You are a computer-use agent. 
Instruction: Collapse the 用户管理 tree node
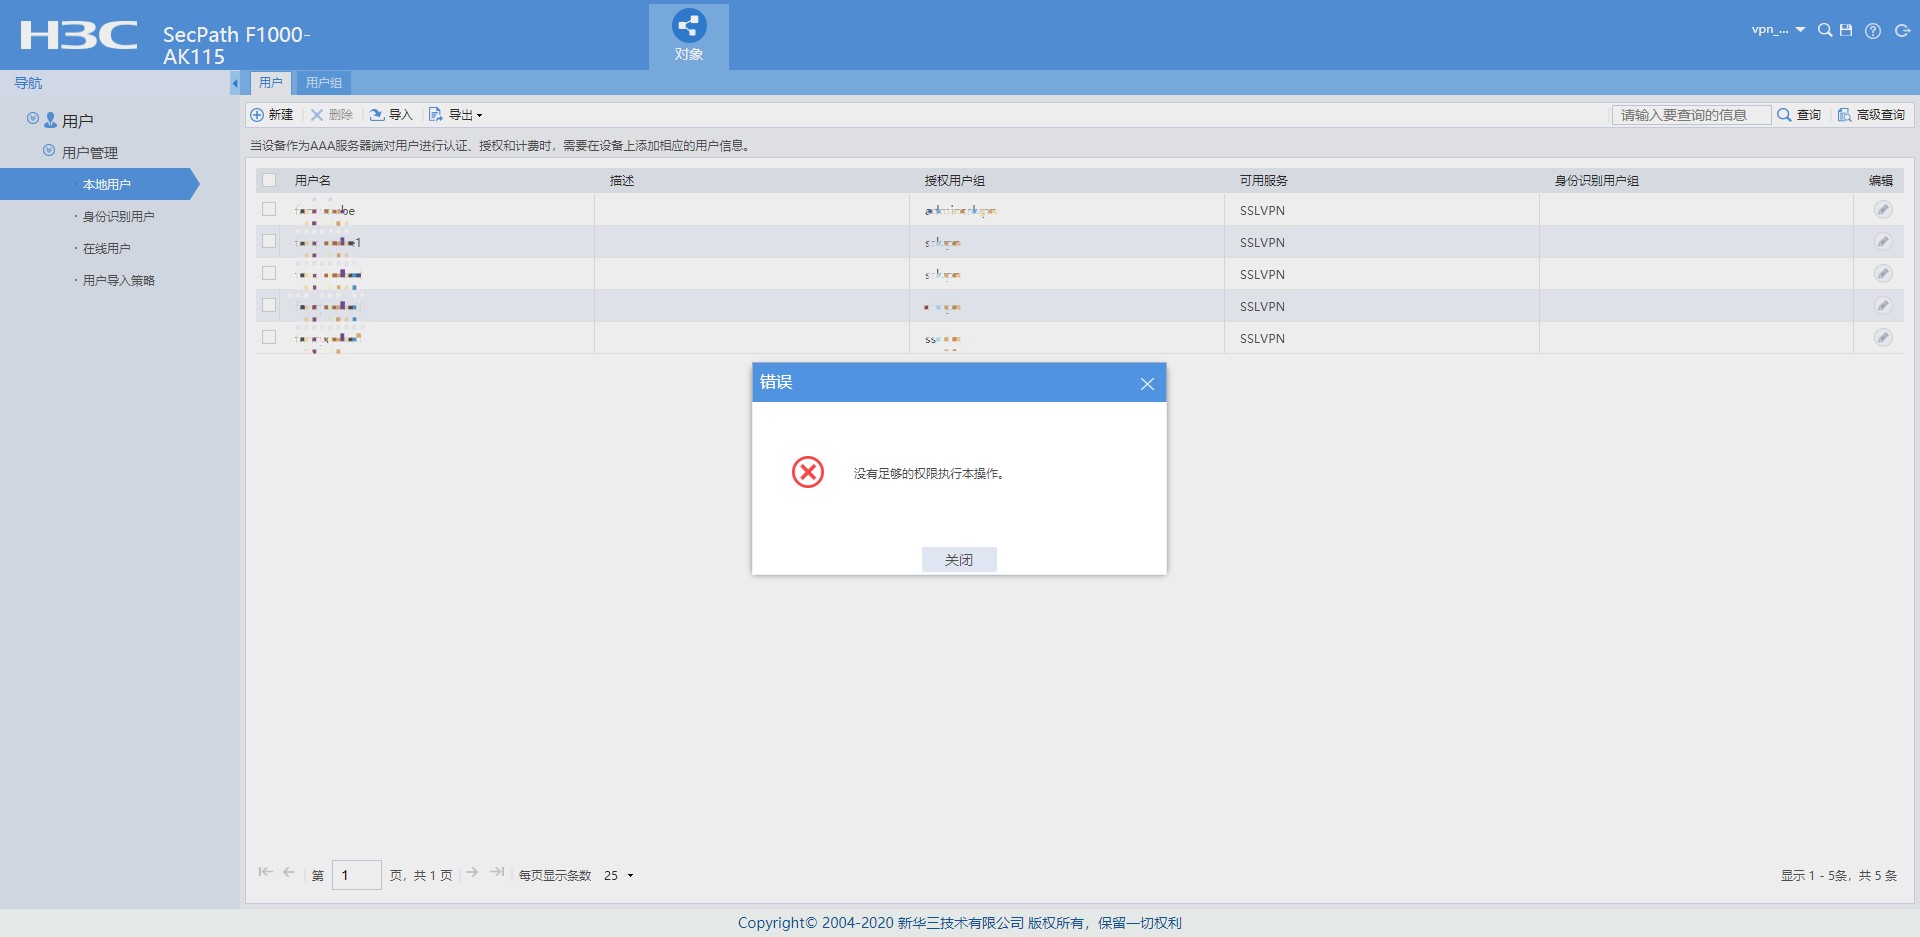(x=49, y=151)
